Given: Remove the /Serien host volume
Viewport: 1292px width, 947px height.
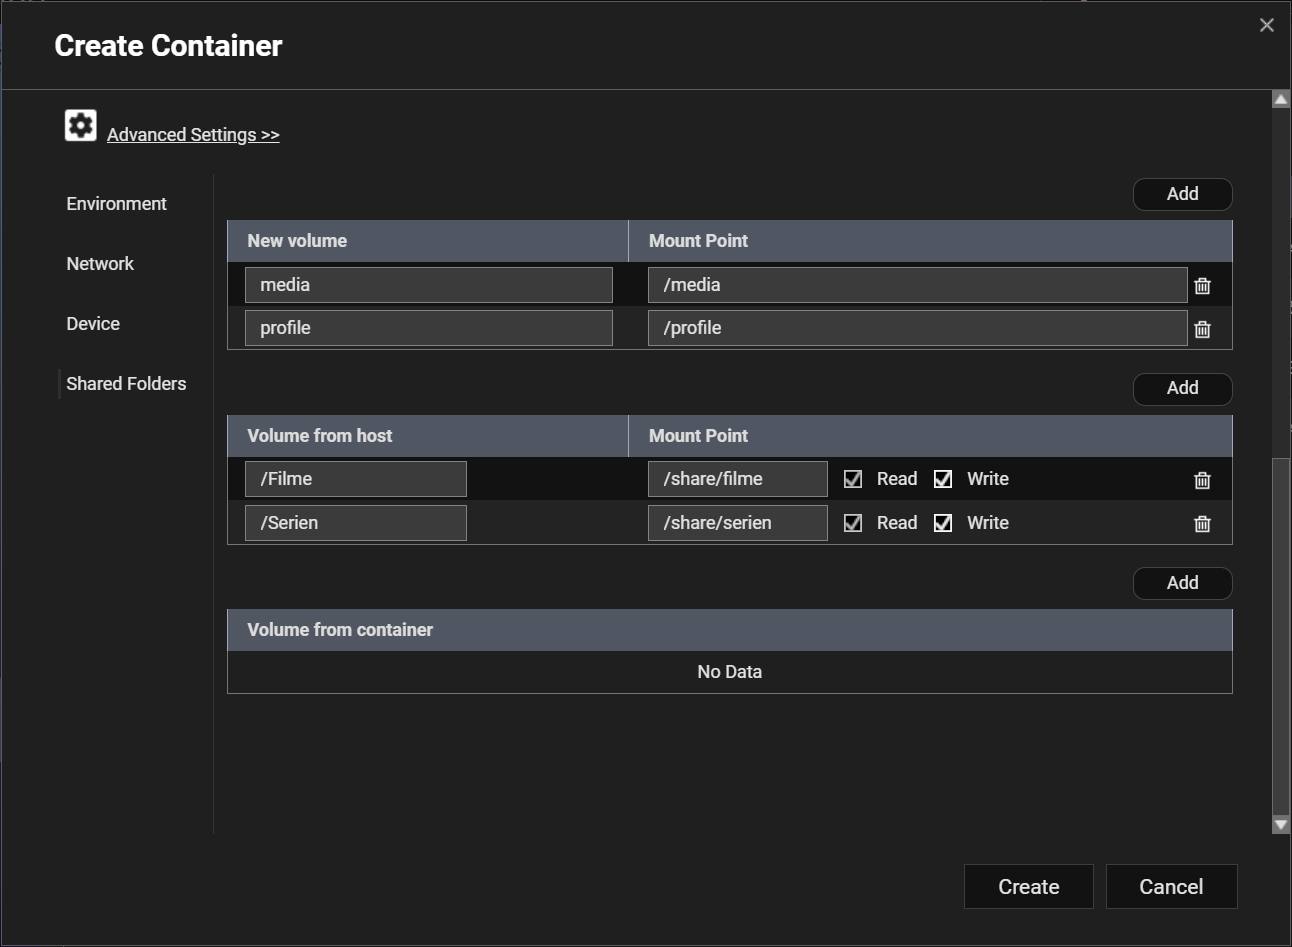Looking at the screenshot, I should (1202, 523).
